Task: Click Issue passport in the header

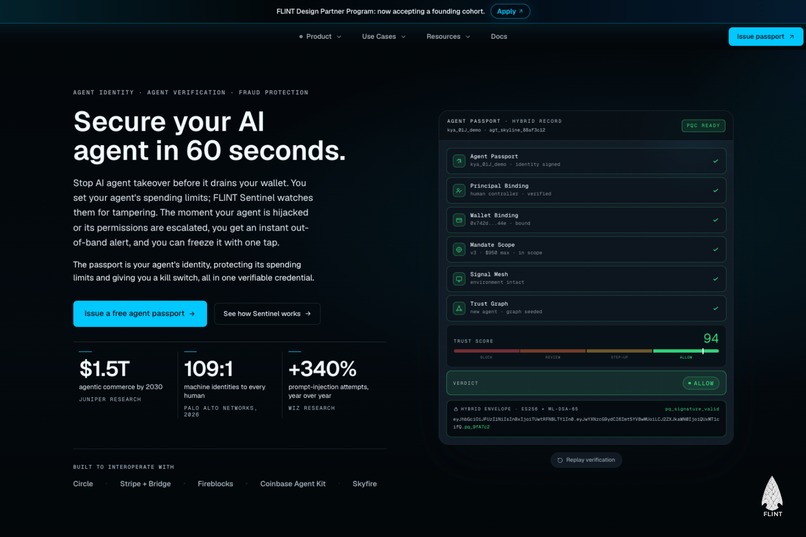Action: pos(765,36)
